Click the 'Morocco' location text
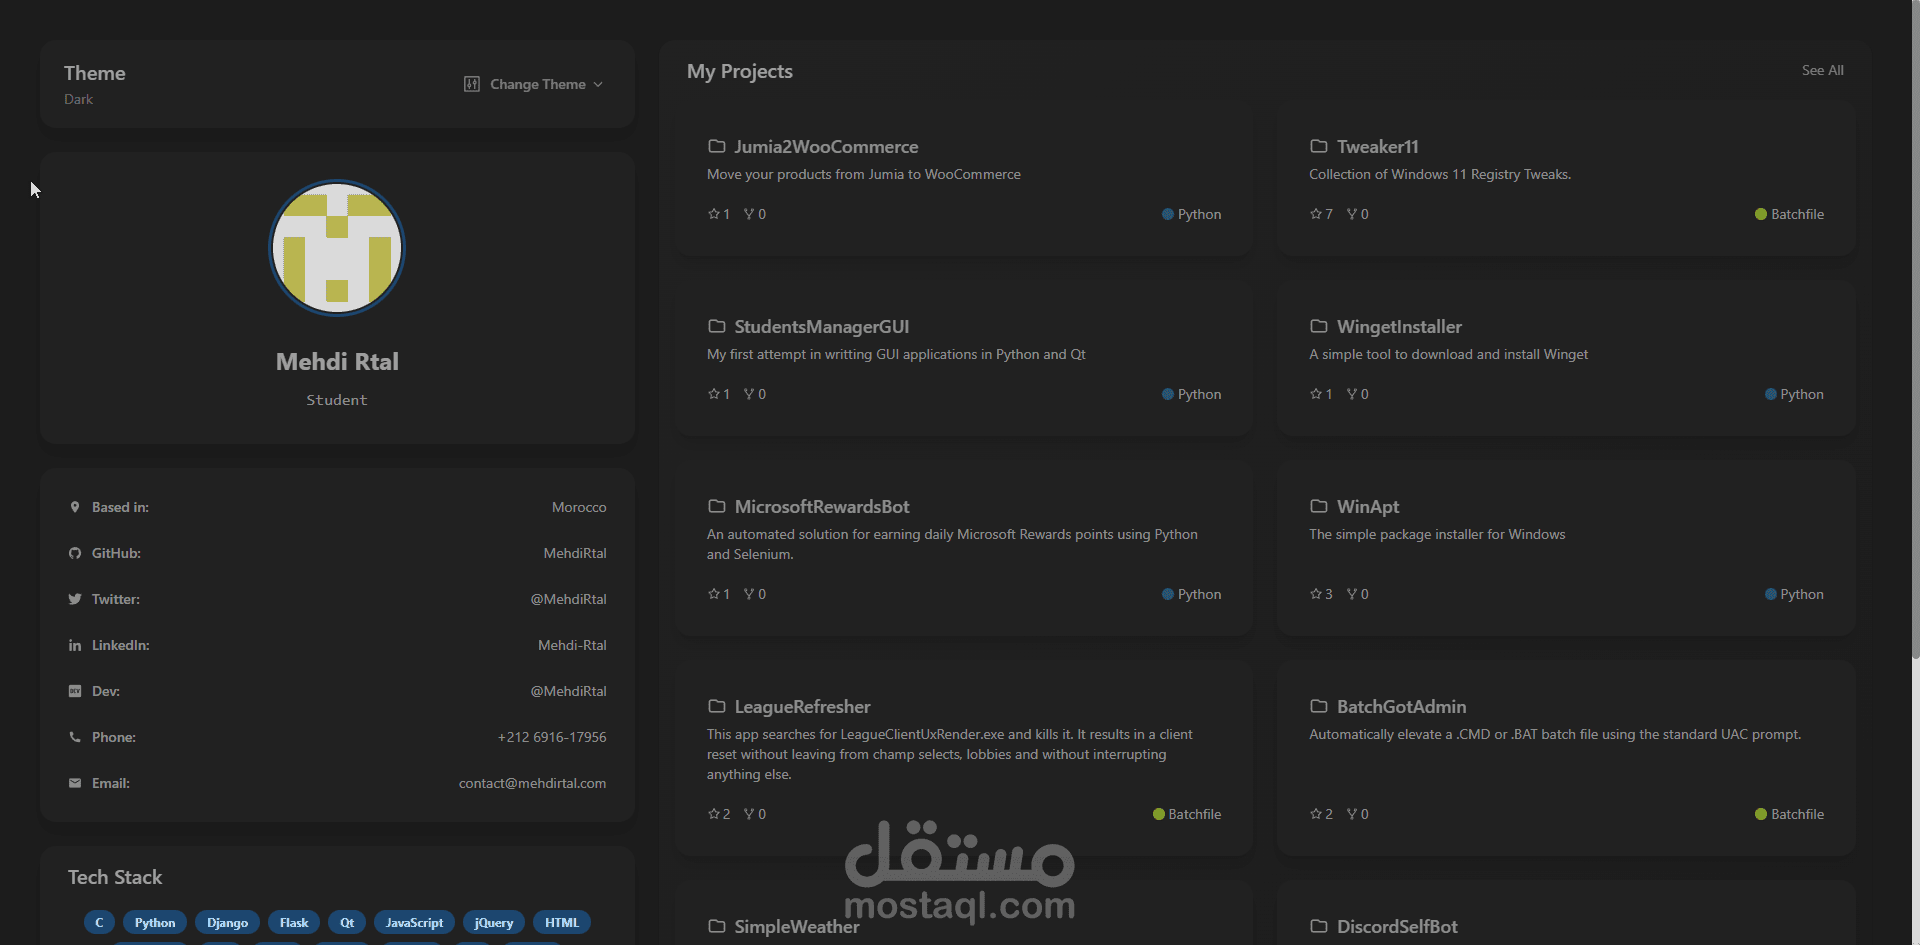The height and width of the screenshot is (945, 1920). (579, 507)
